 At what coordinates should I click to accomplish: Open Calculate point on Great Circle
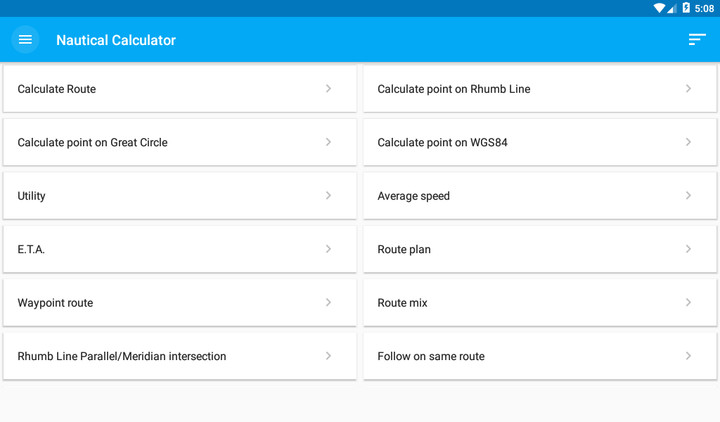tap(93, 143)
